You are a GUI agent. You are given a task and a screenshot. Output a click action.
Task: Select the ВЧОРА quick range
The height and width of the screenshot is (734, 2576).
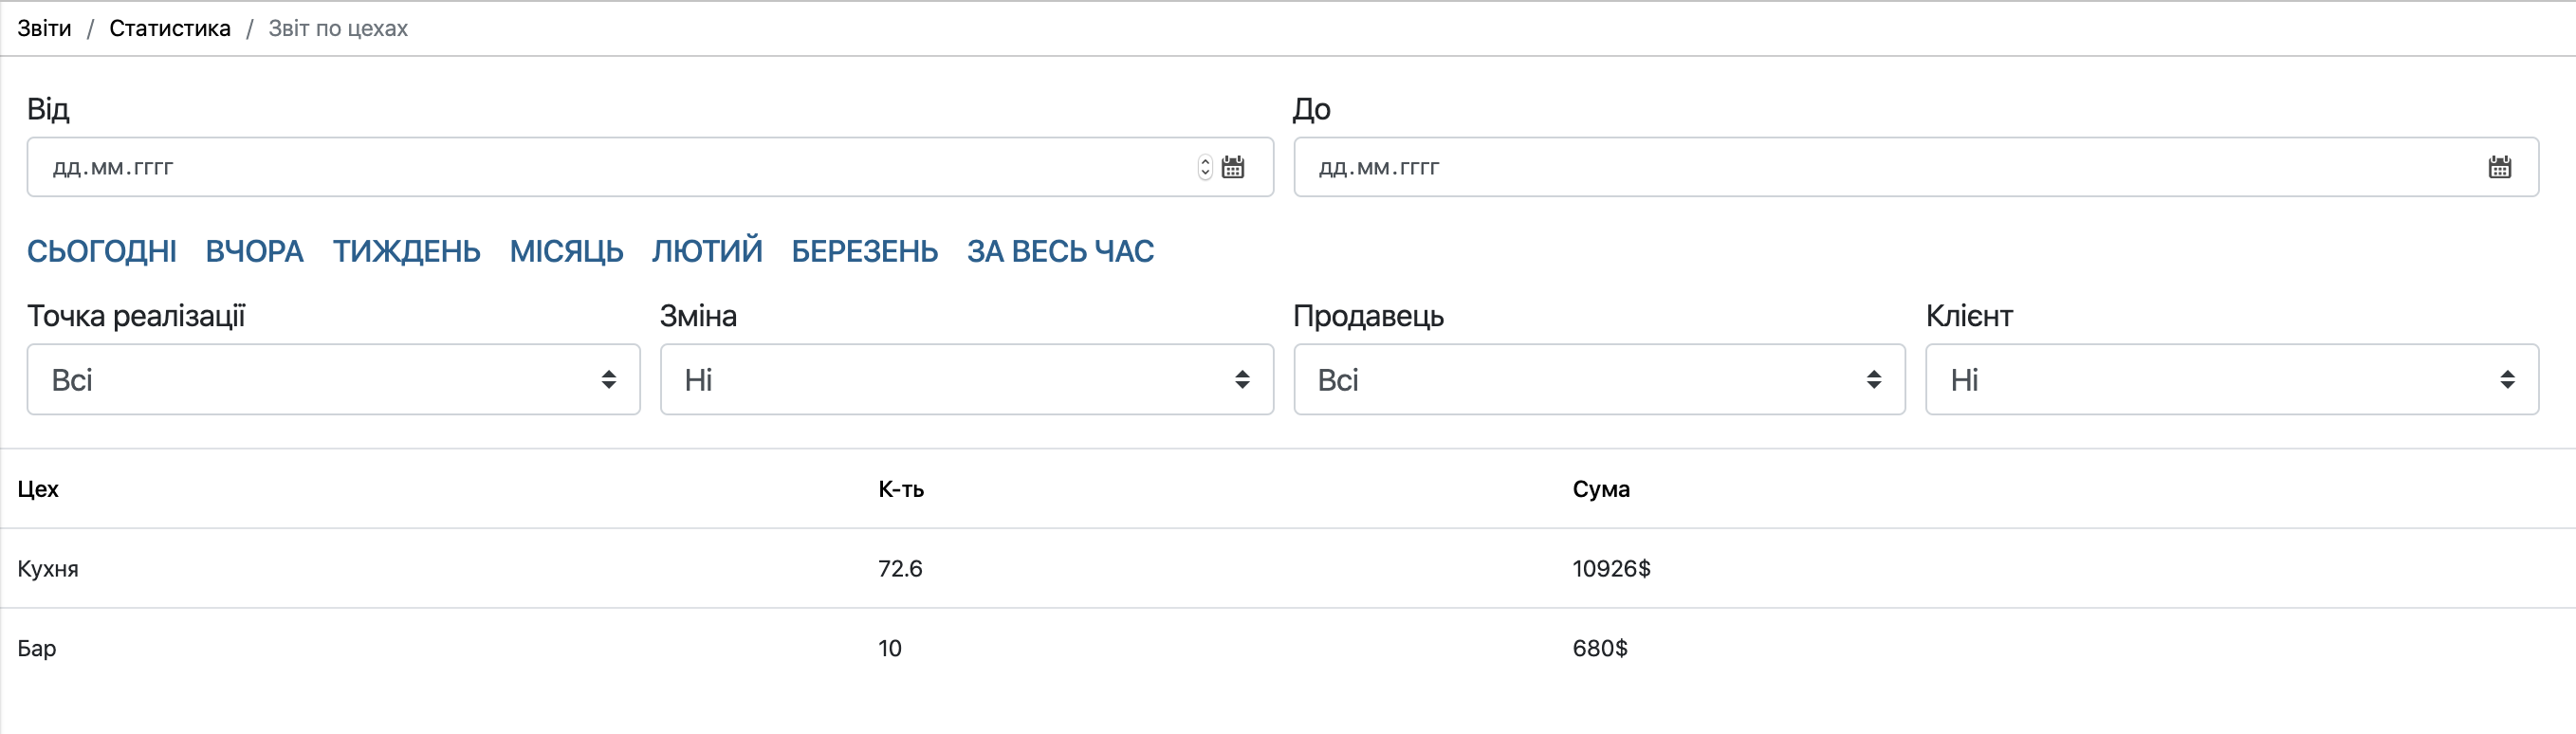[x=254, y=251]
